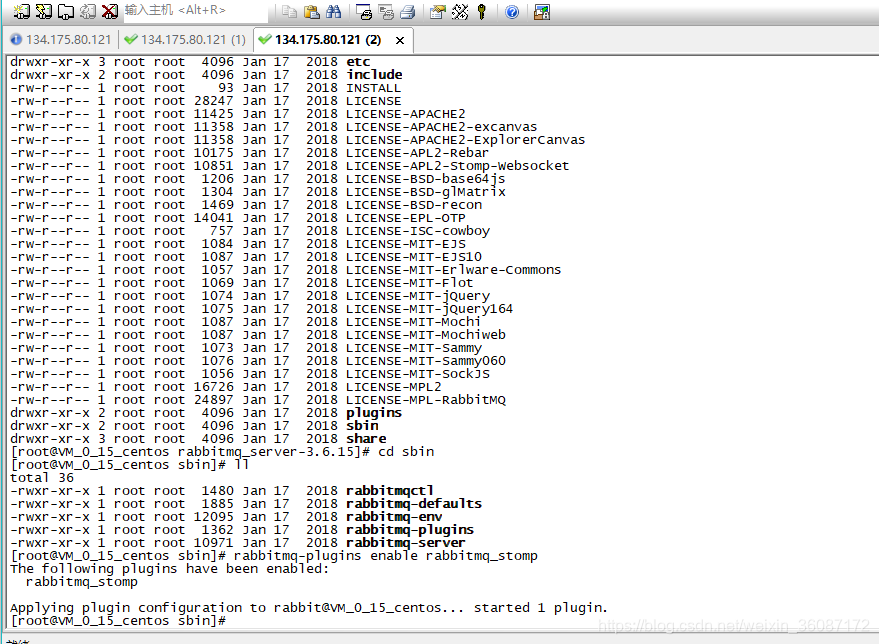Click the file size '28247' of LICENSE
Screen dimensions: 879x644
(214, 101)
